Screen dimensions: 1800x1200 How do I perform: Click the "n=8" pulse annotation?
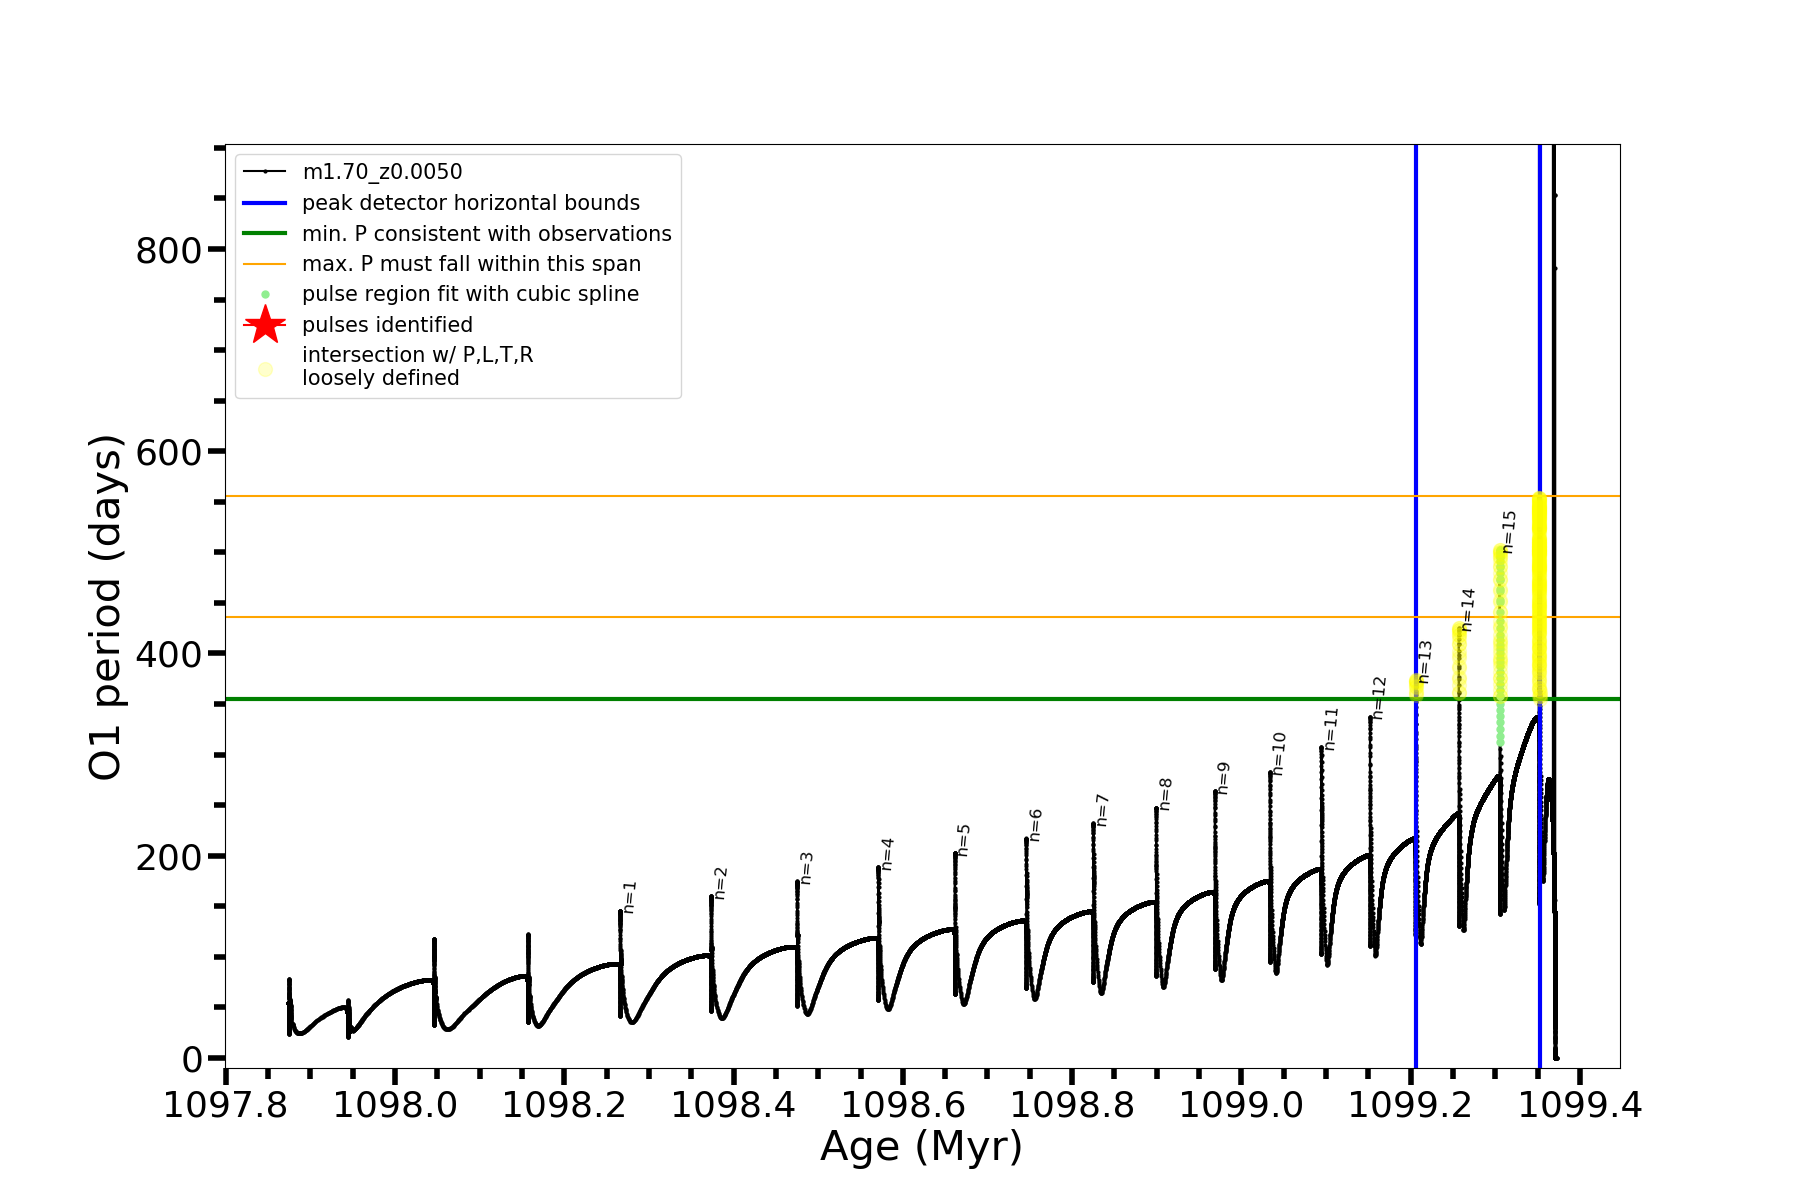click(1165, 794)
